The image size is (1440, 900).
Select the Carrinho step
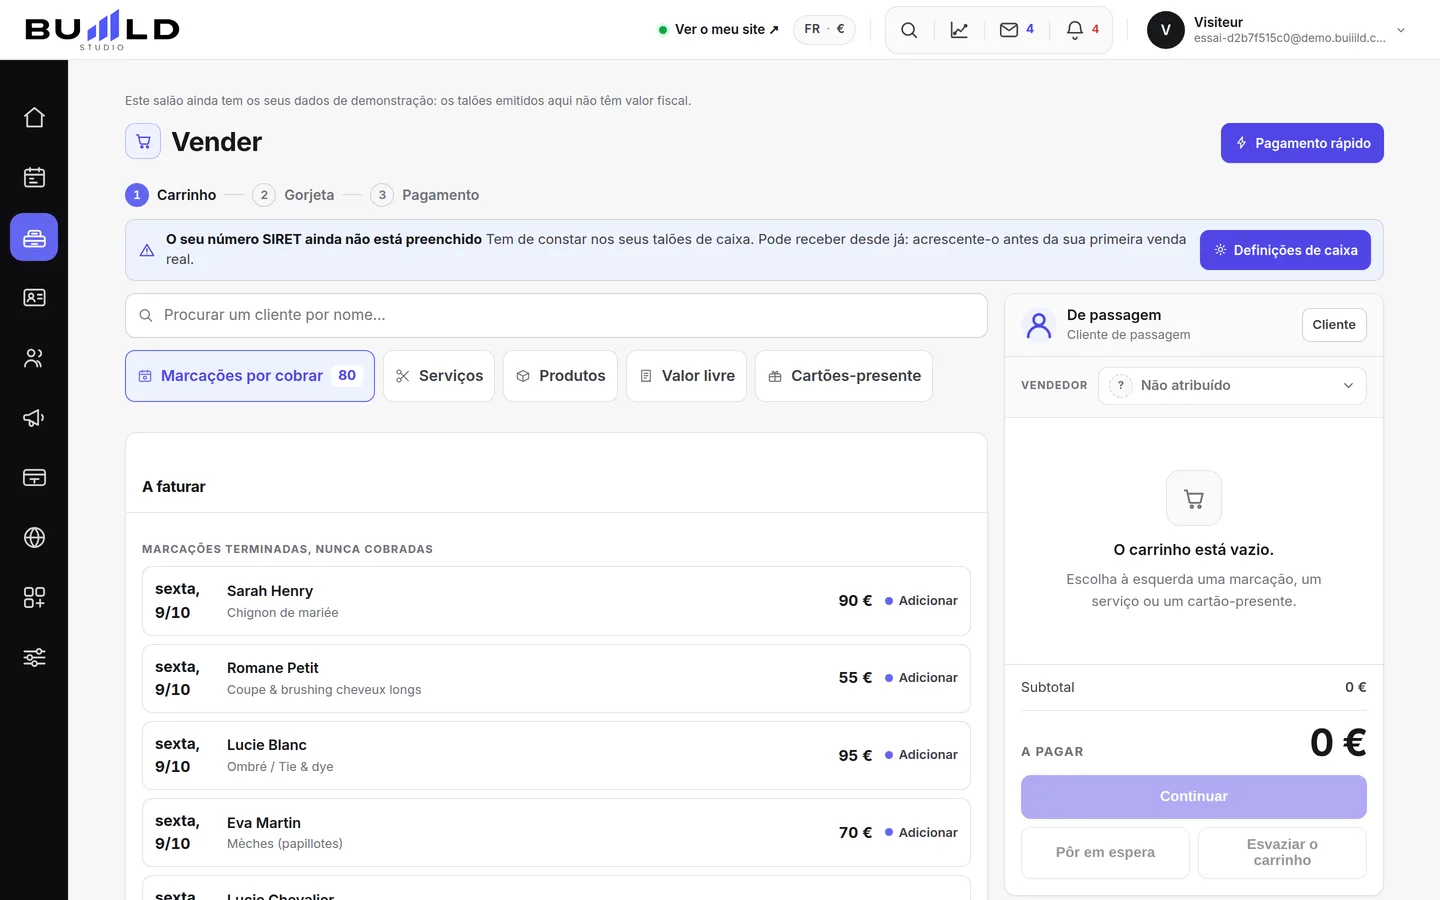(x=171, y=195)
